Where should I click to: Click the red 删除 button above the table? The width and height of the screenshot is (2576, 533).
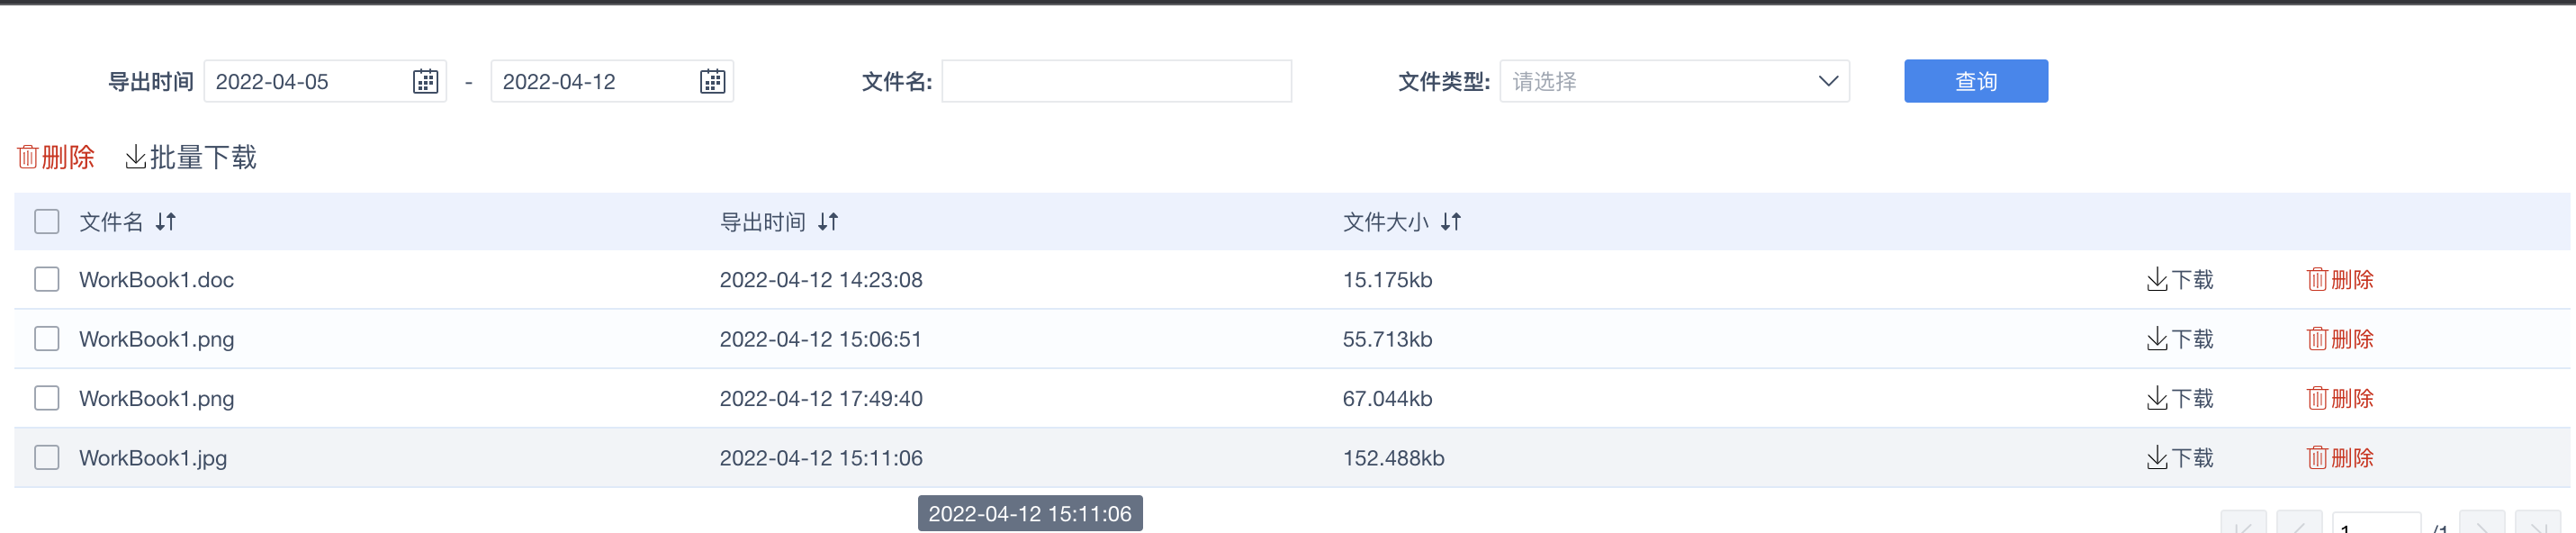tap(56, 157)
